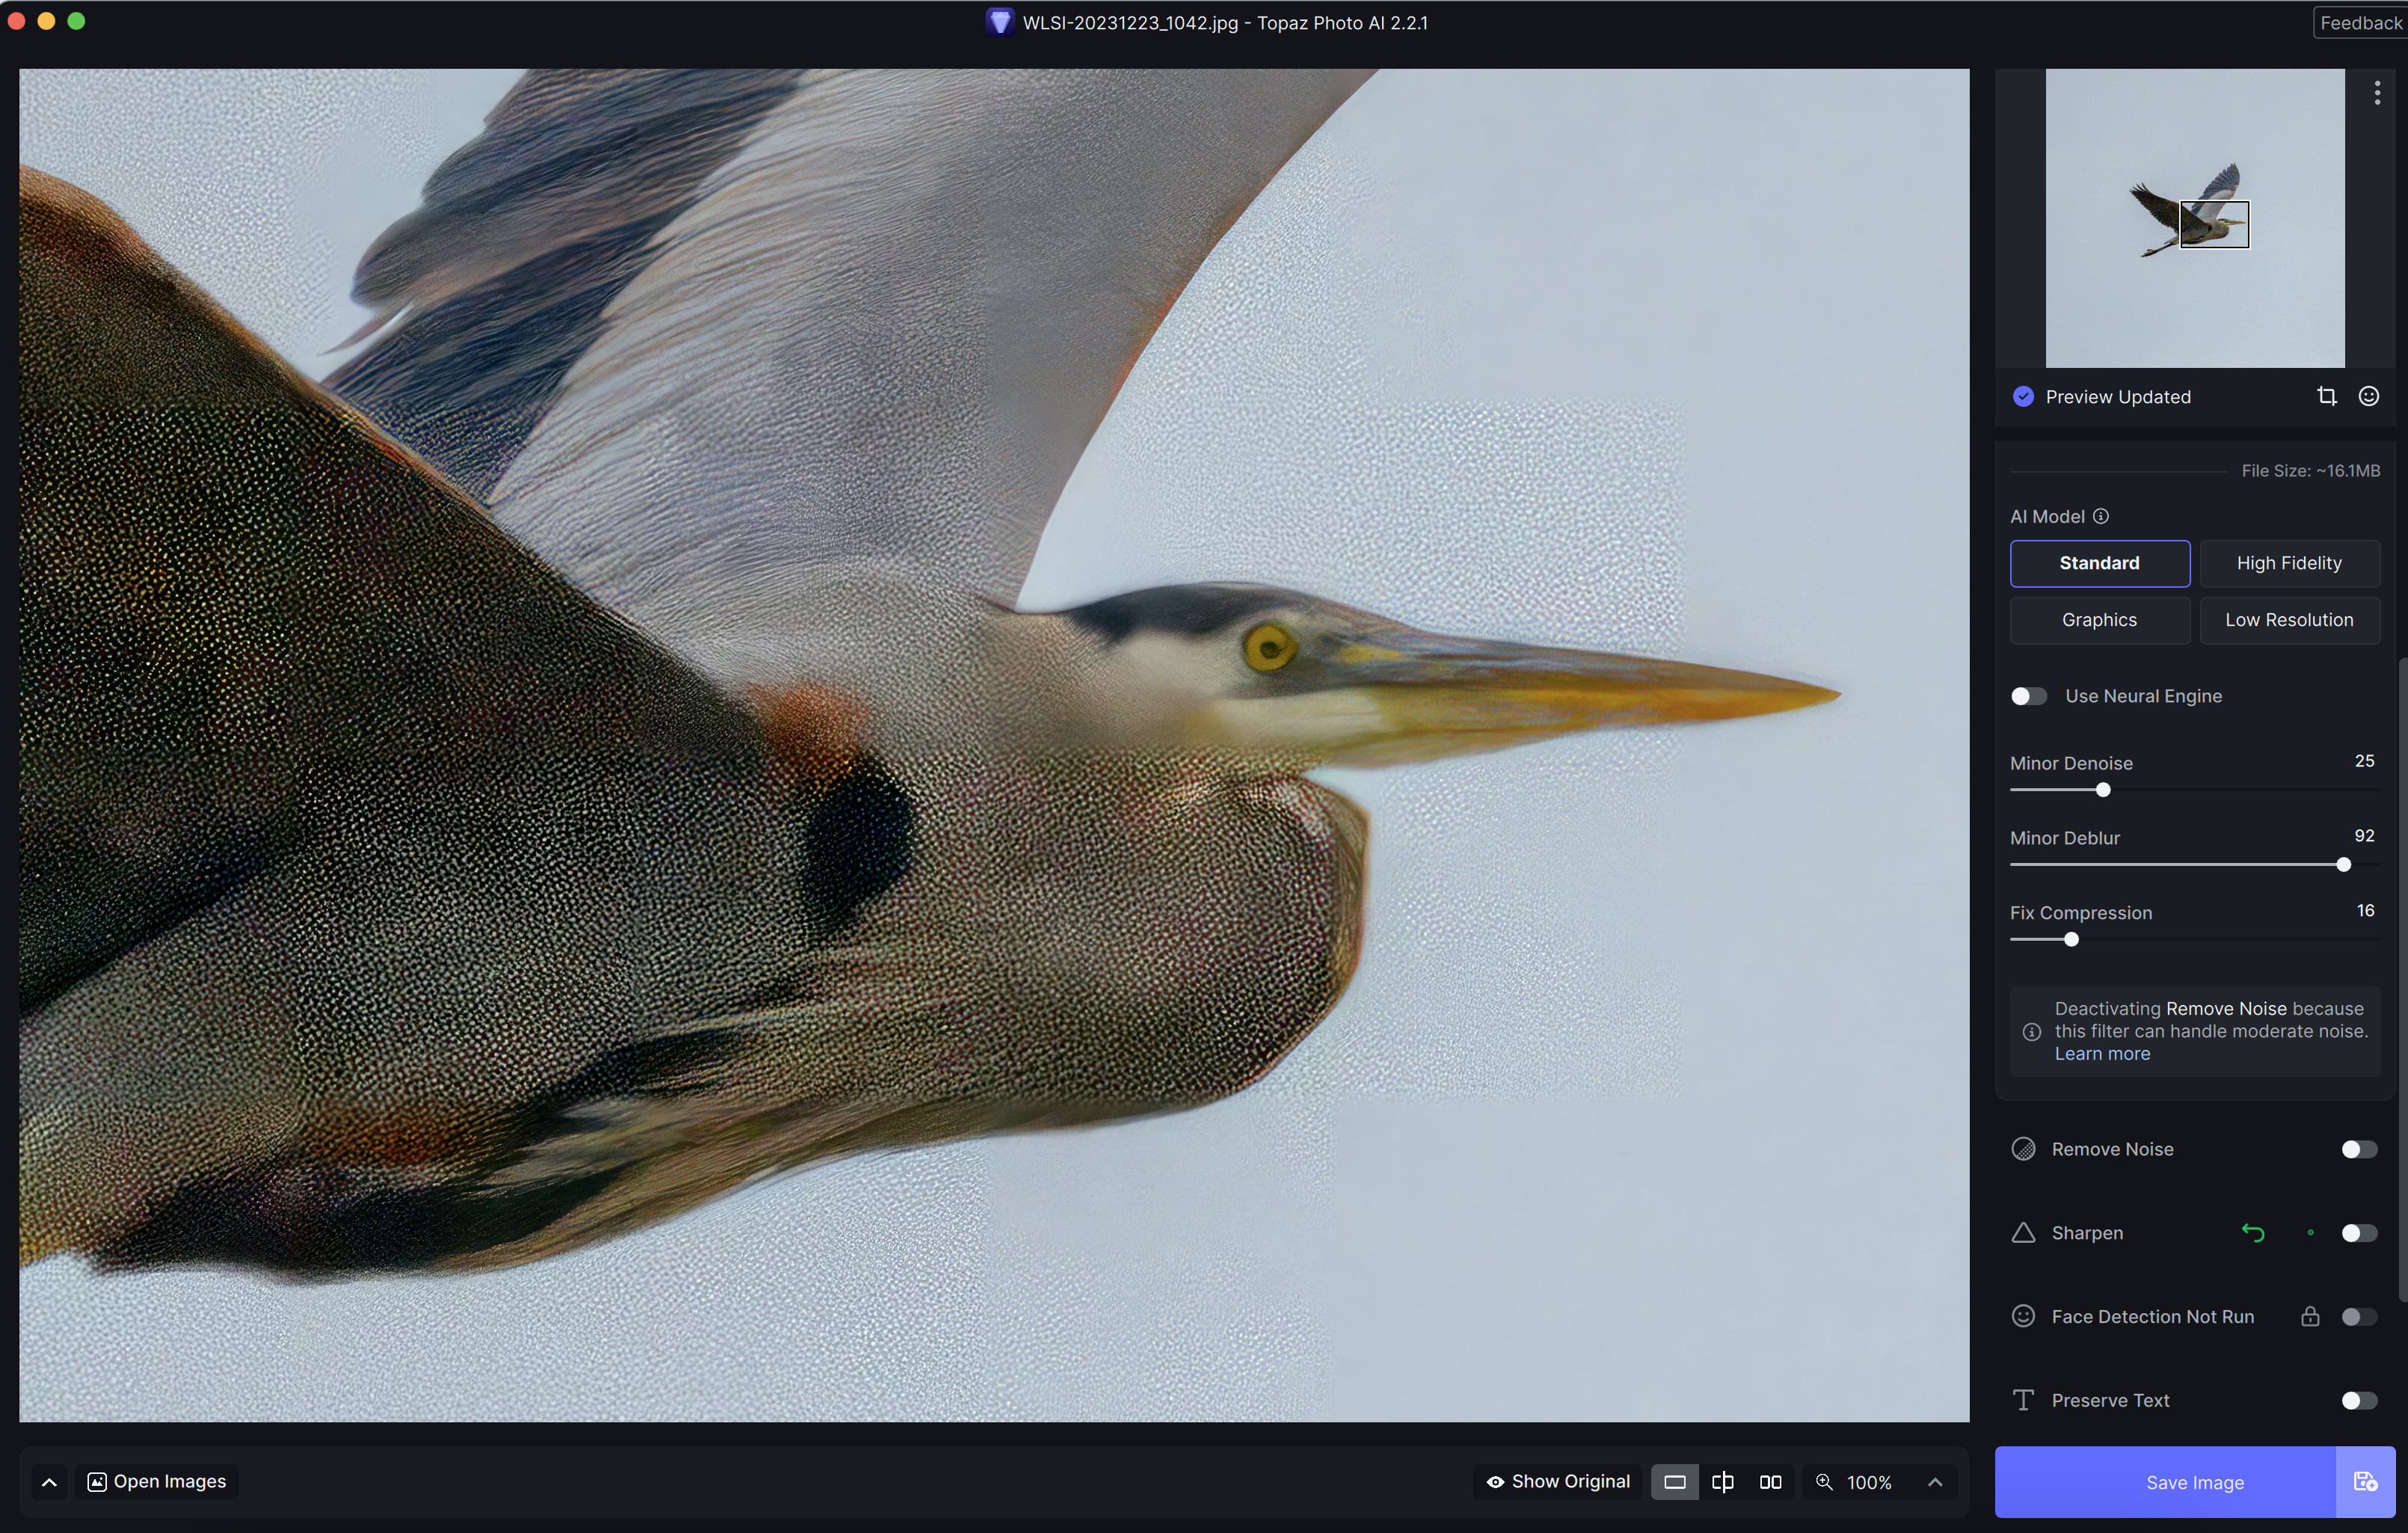Click the face selection smiley icon
This screenshot has height=1533, width=2408.
pos(2368,397)
